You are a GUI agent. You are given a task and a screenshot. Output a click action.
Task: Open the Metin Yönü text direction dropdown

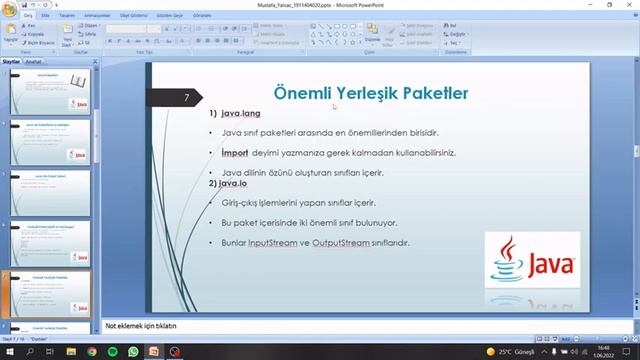point(270,26)
